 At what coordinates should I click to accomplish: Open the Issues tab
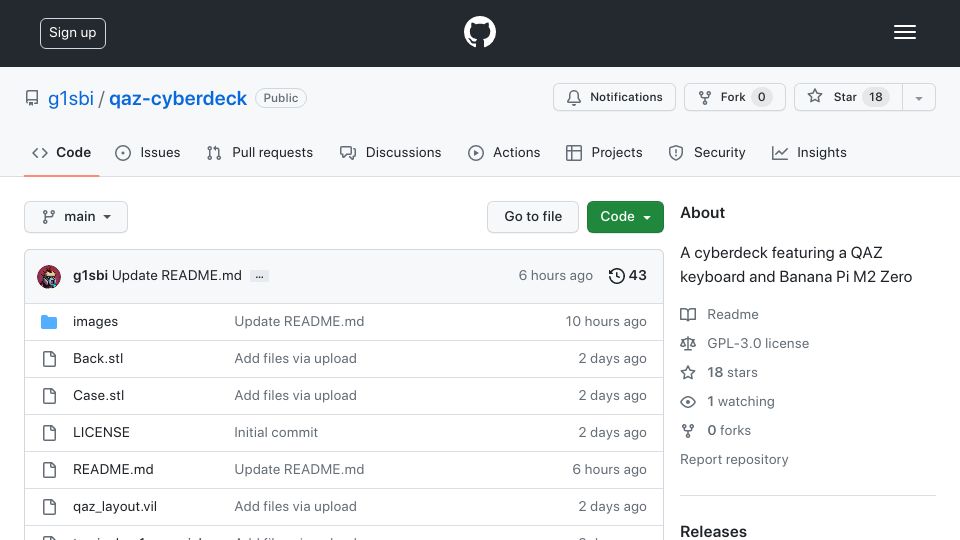pyautogui.click(x=148, y=152)
